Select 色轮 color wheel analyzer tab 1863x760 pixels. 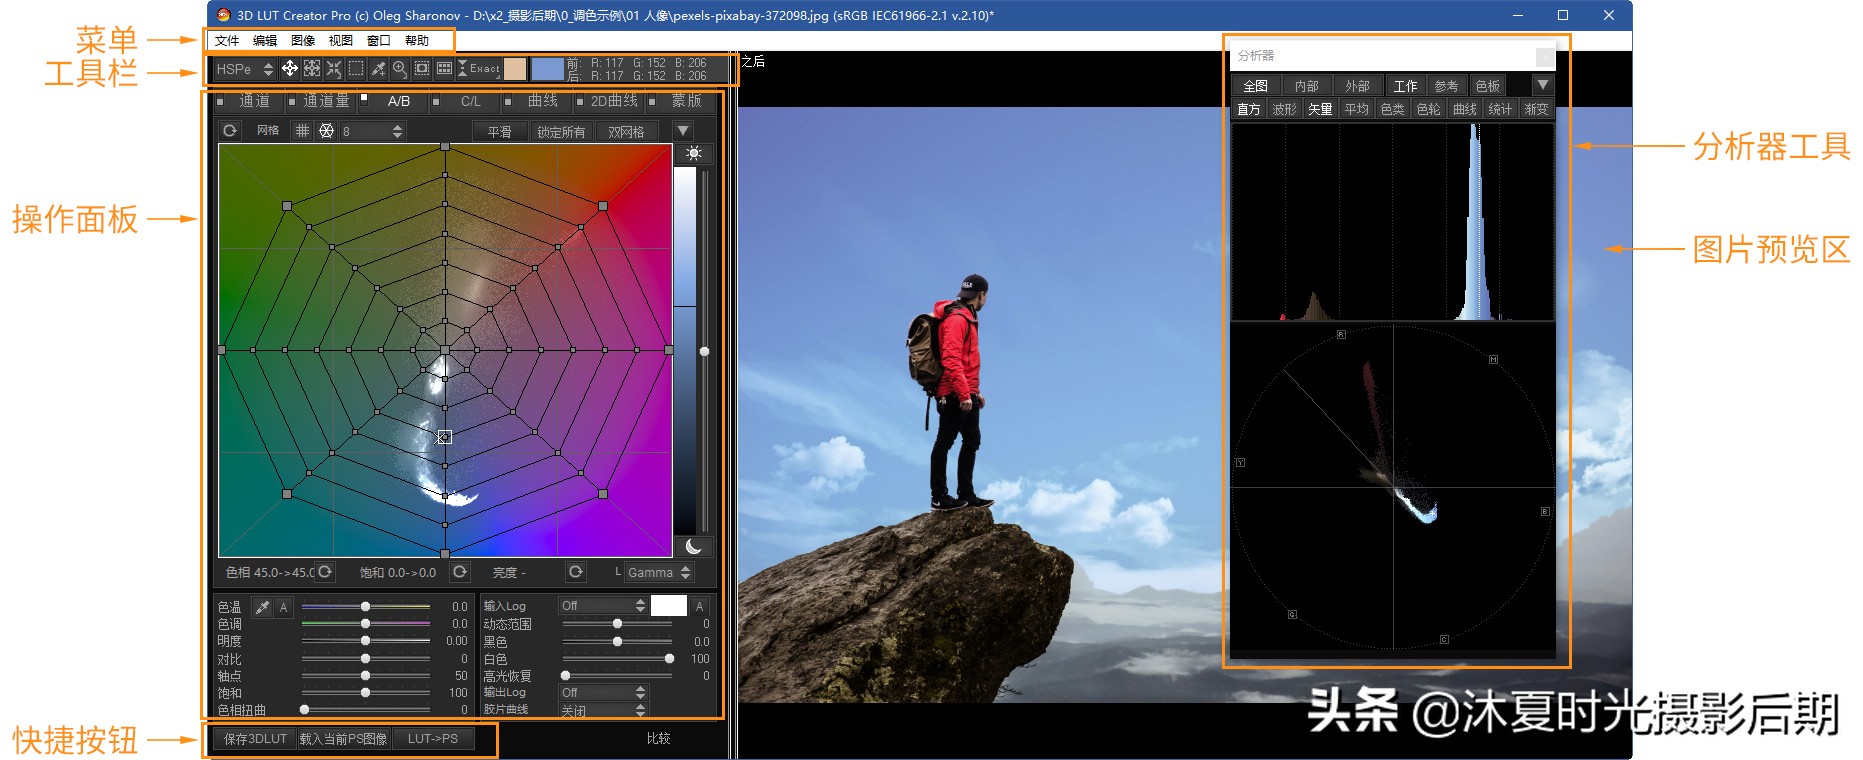(1428, 109)
